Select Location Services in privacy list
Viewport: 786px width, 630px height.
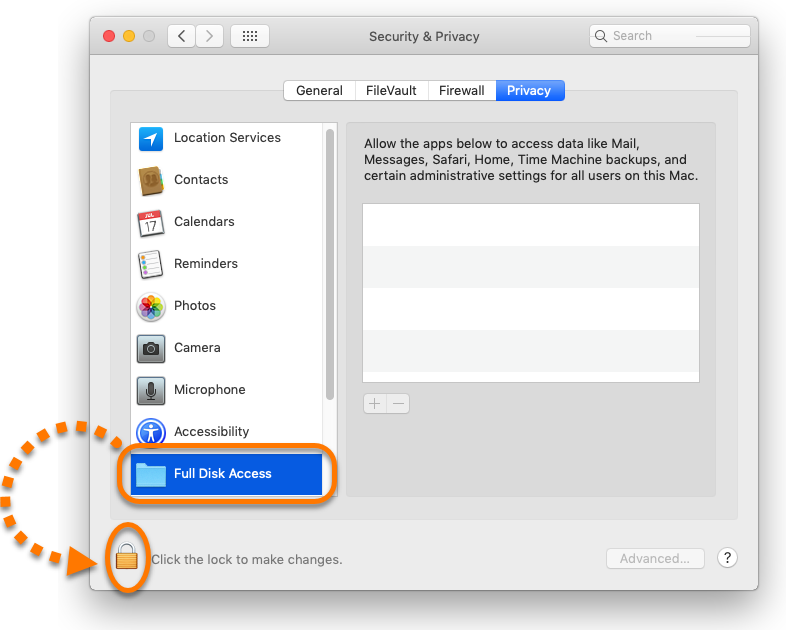[227, 138]
